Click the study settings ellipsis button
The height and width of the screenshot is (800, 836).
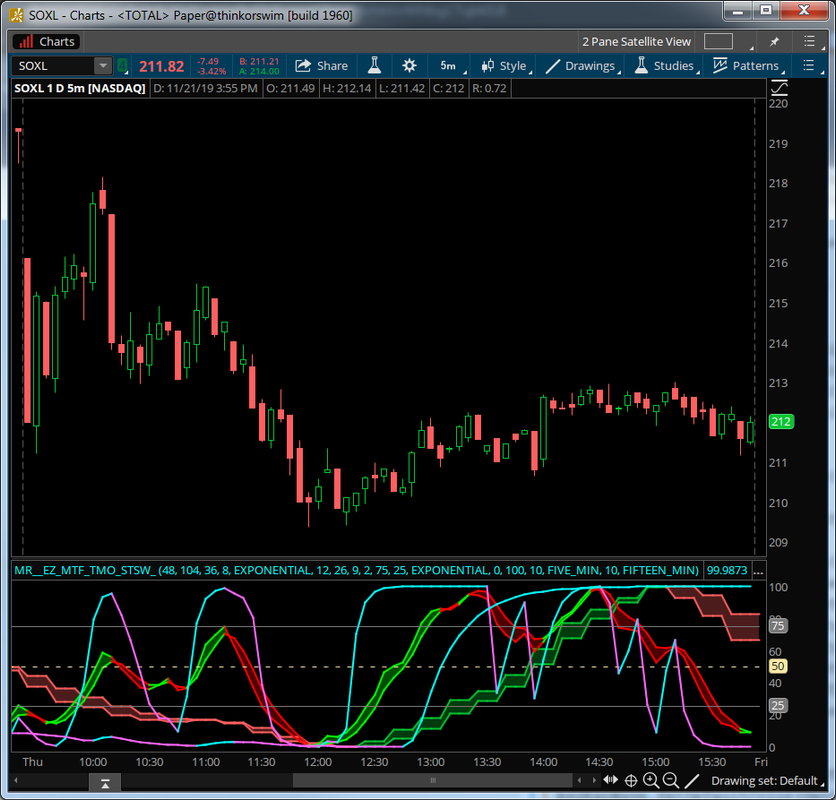point(759,570)
